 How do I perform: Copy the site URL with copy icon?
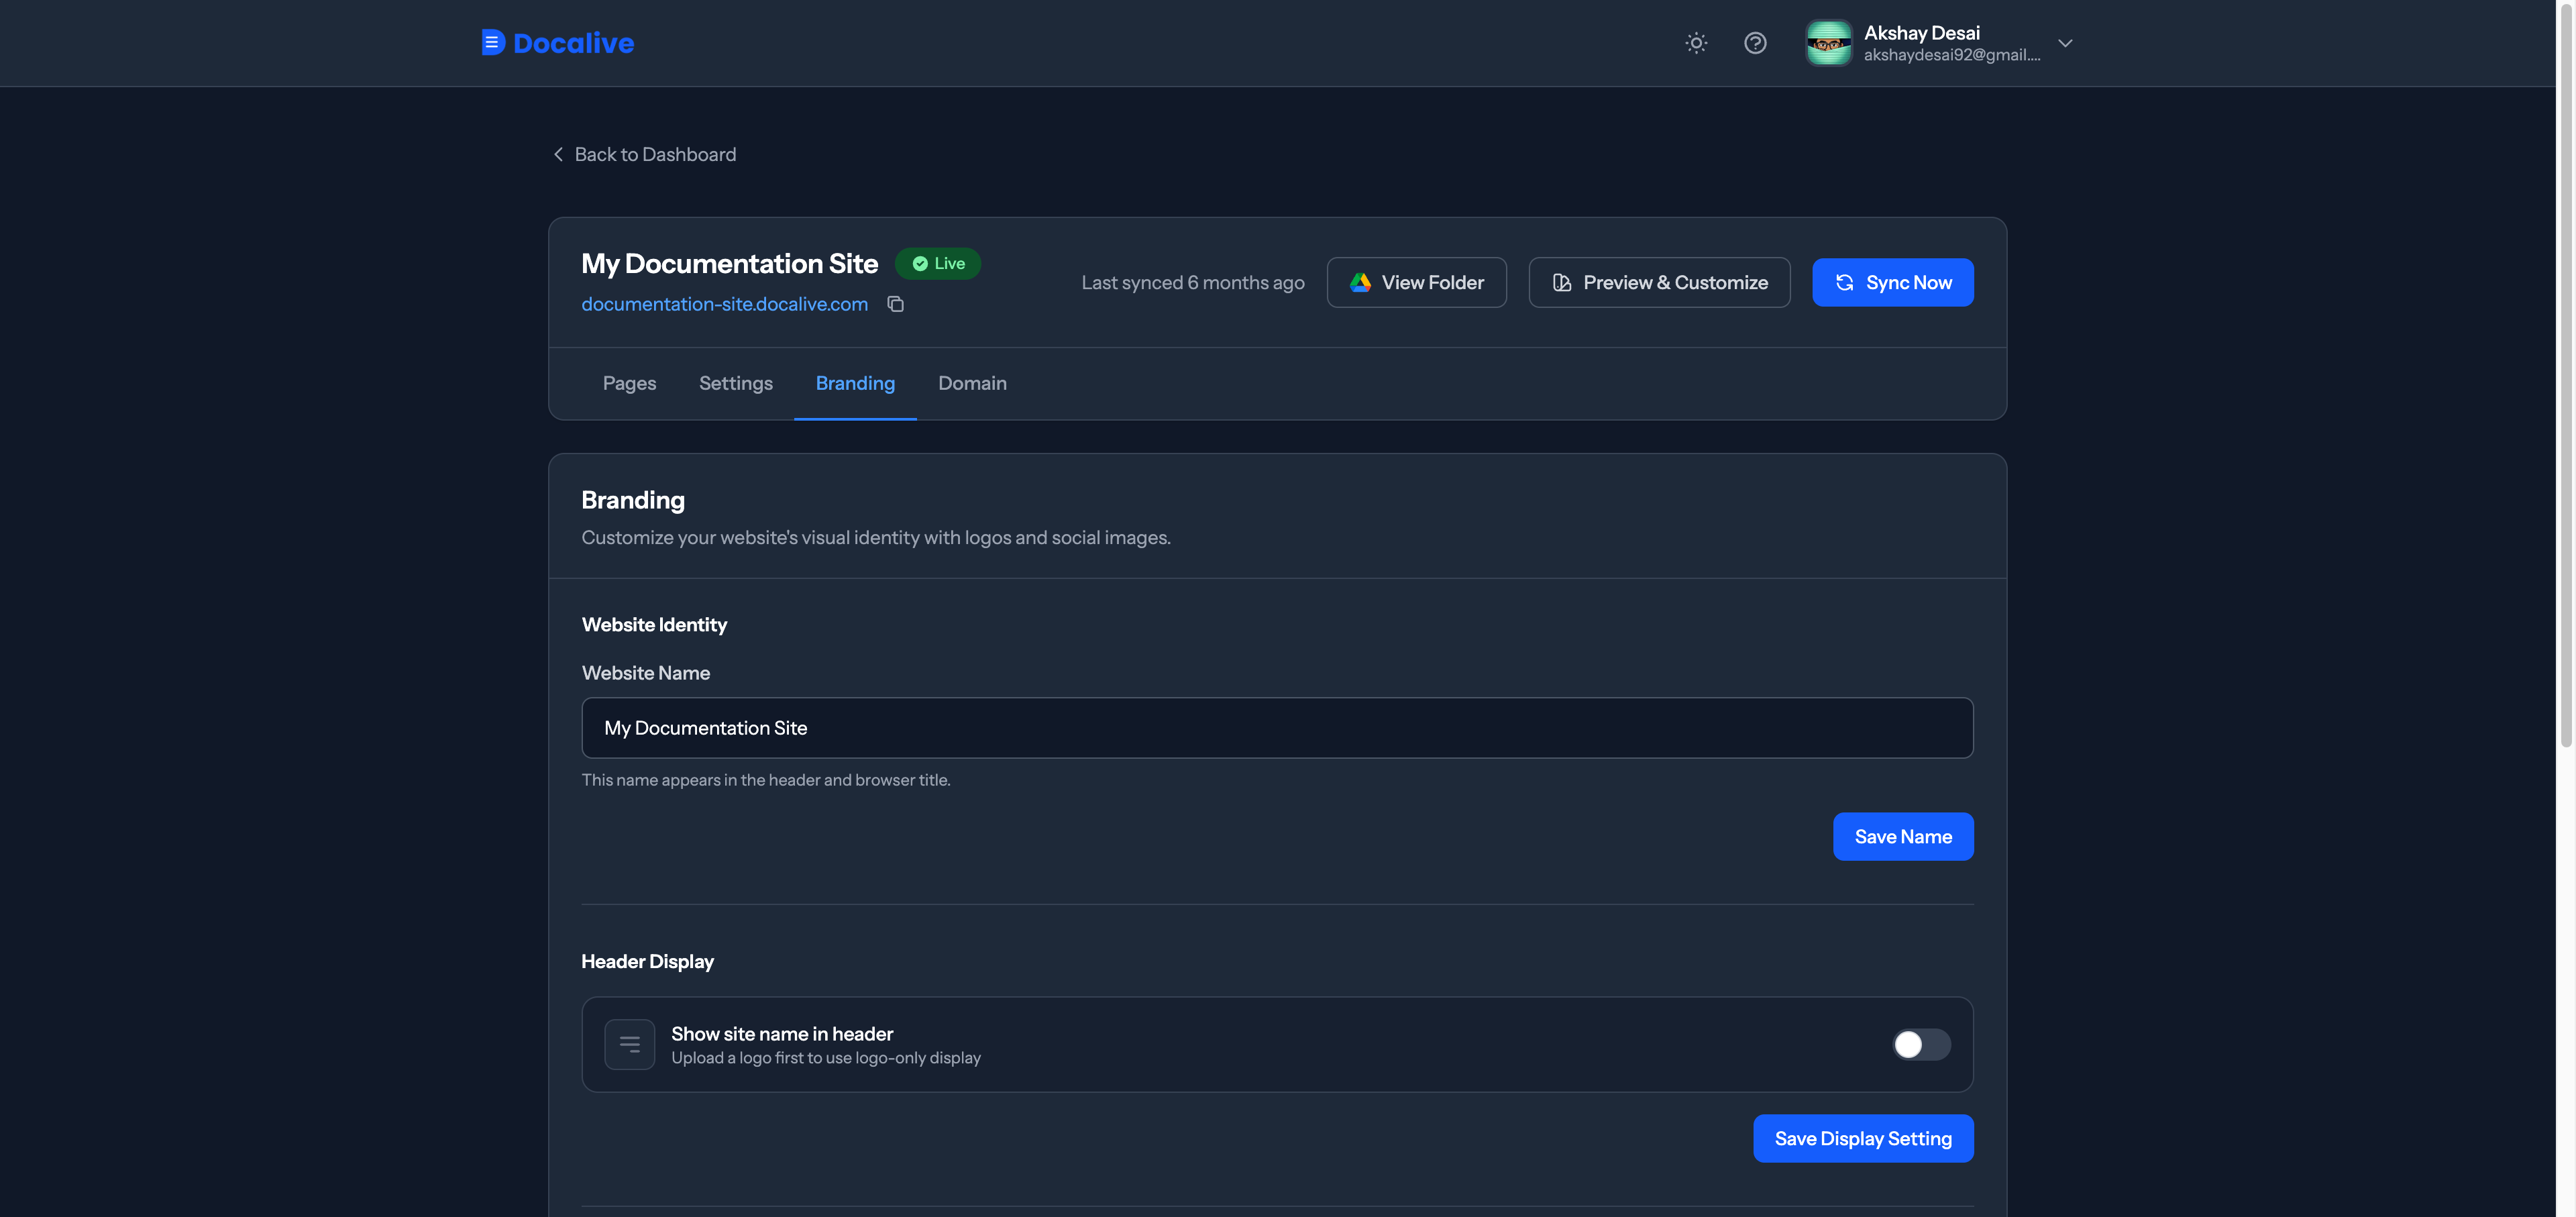click(896, 304)
